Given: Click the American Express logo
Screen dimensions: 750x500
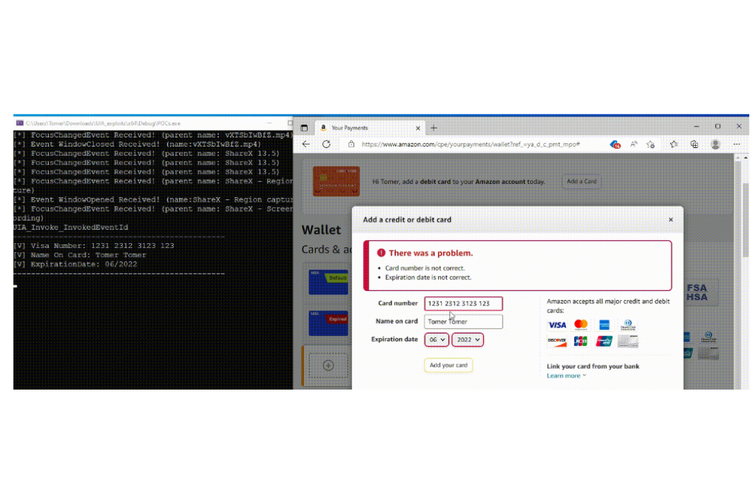Looking at the screenshot, I should [604, 325].
